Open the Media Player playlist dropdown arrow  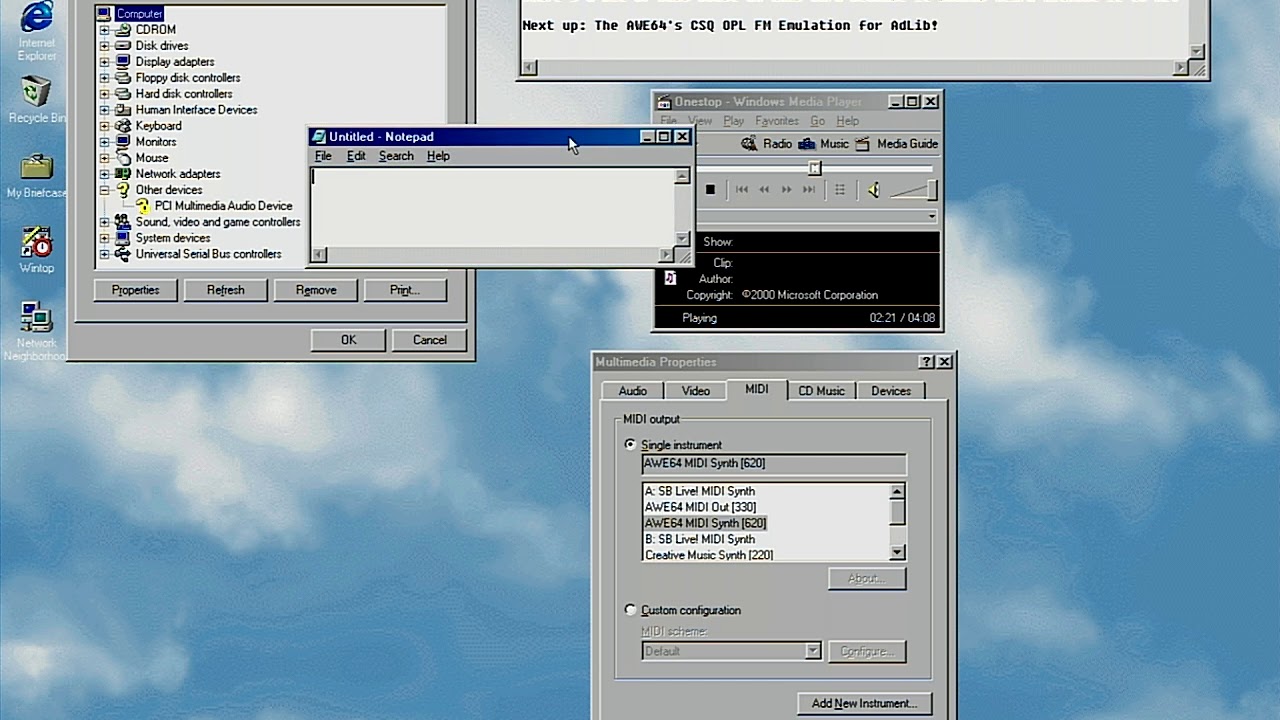click(931, 216)
